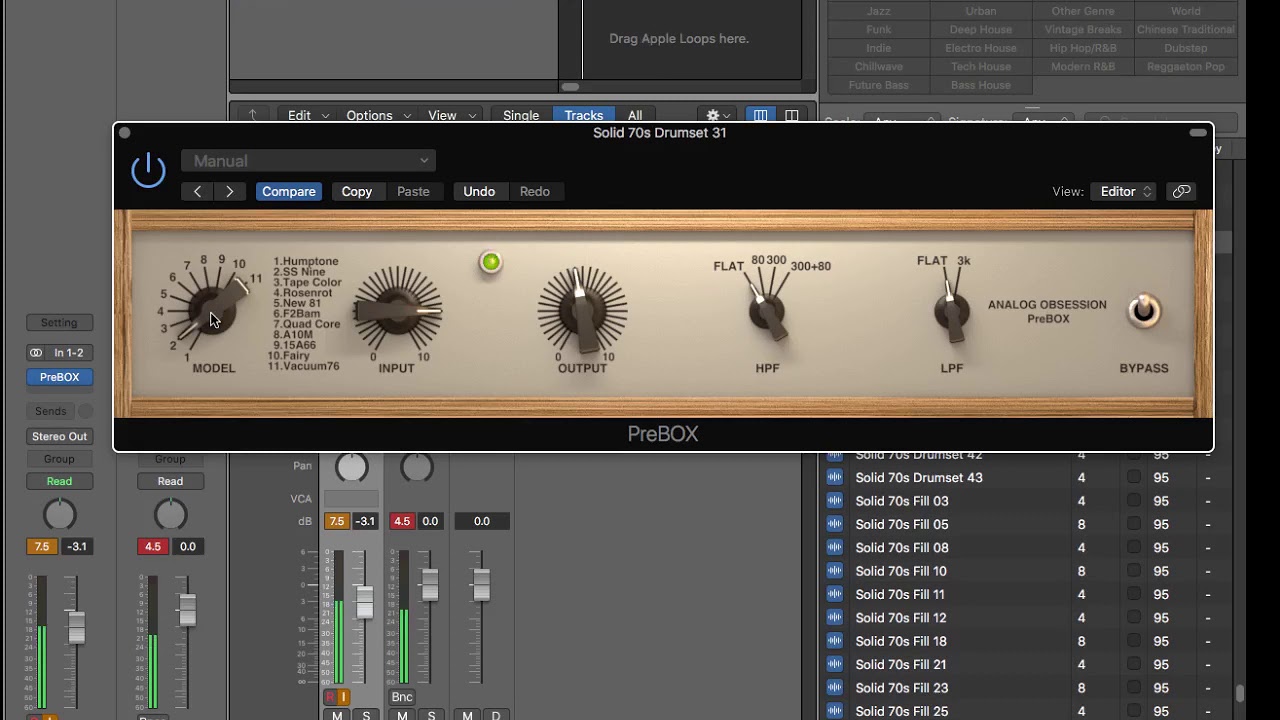Click the Redo button
The image size is (1280, 720).
(535, 191)
